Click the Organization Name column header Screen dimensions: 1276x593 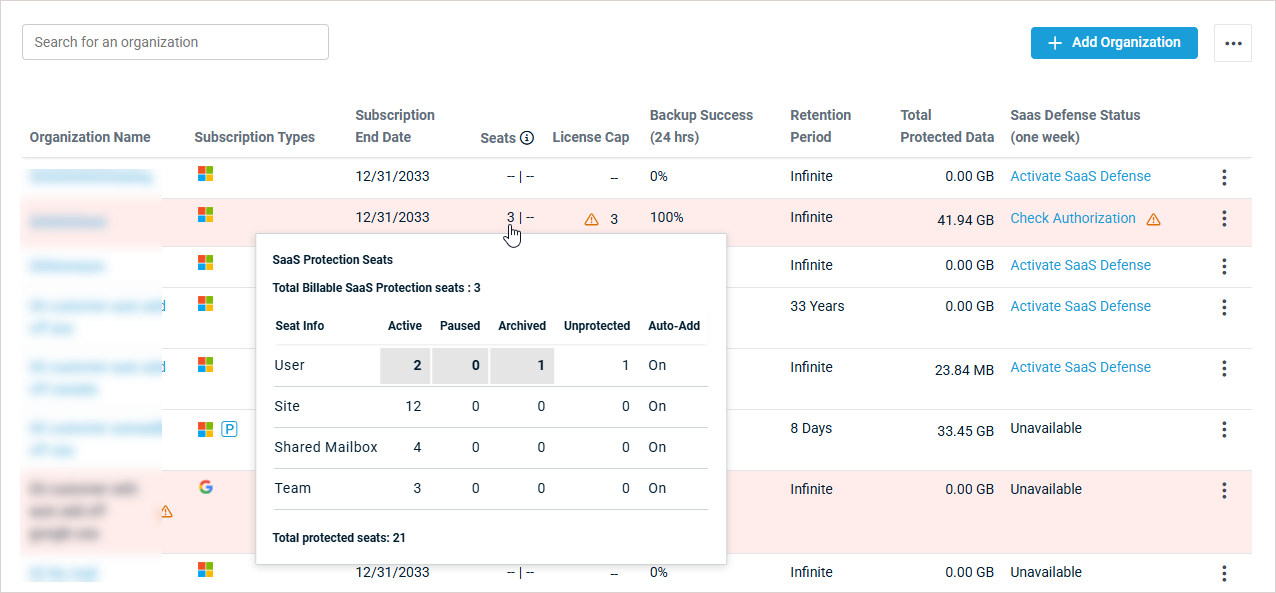pos(90,137)
